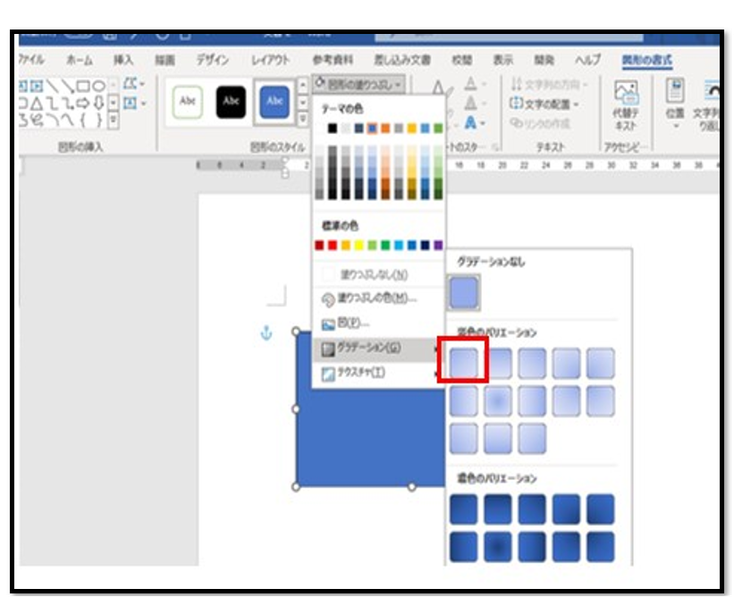Image resolution: width=734 pixels, height=597 pixels.
Task: Select the straight line shape
Action: 53,86
